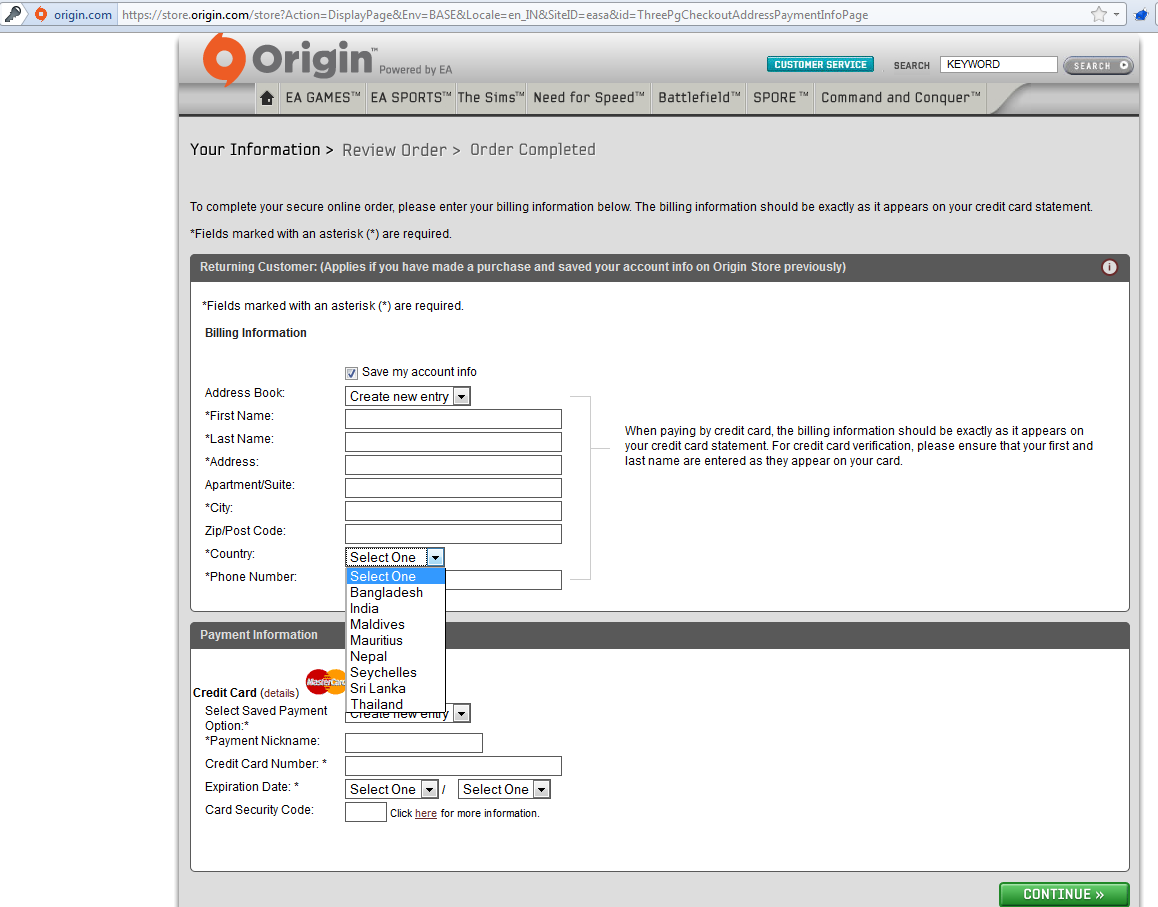Select Bangladesh from country list
Viewport: 1158px width, 907px height.
(x=395, y=592)
